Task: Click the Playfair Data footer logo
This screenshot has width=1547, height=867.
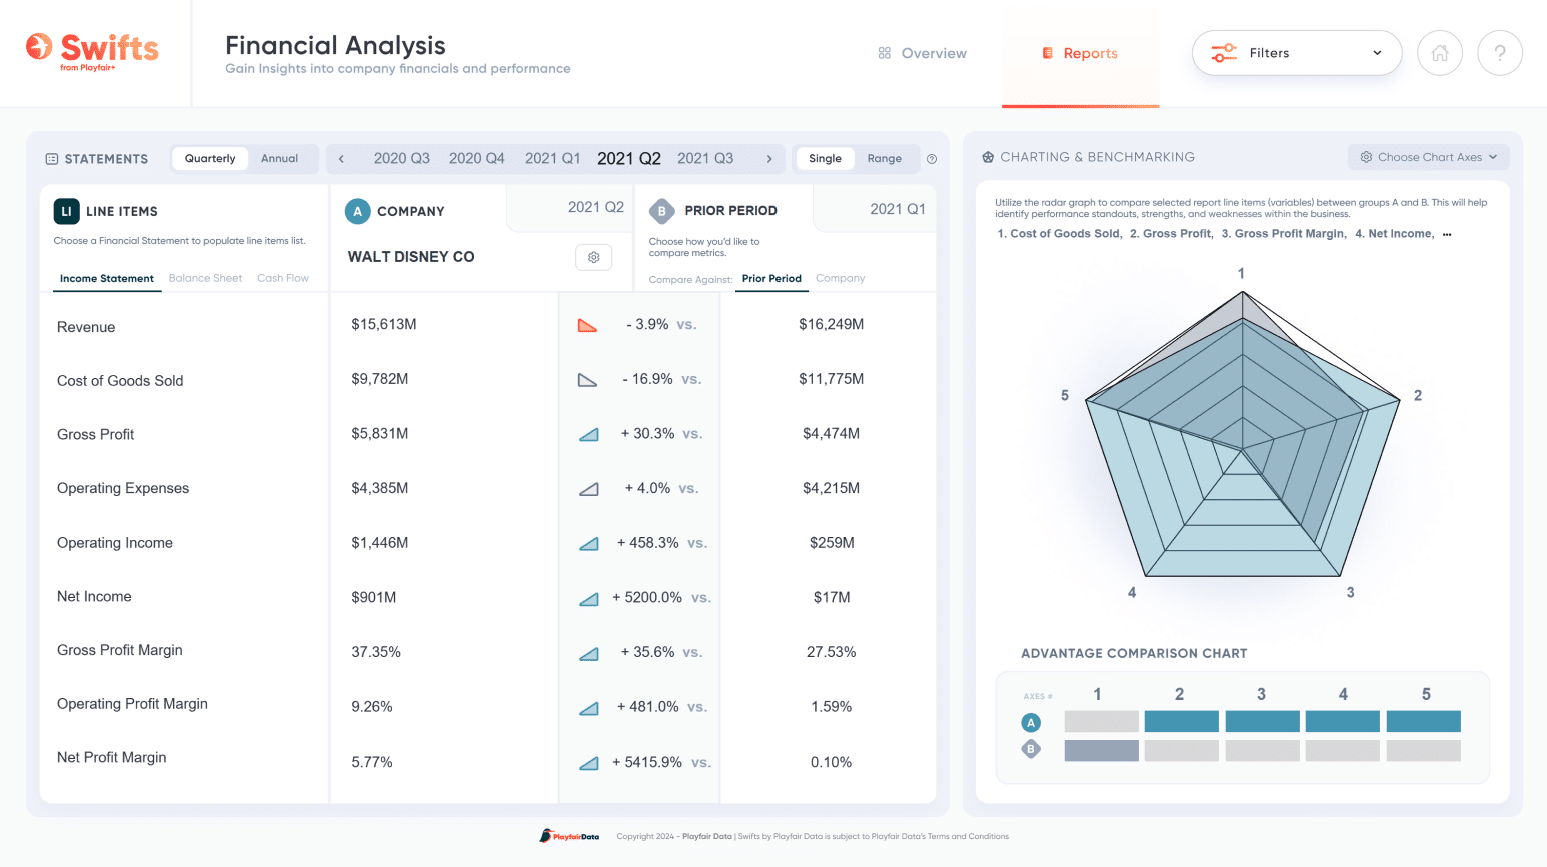Action: pyautogui.click(x=569, y=836)
